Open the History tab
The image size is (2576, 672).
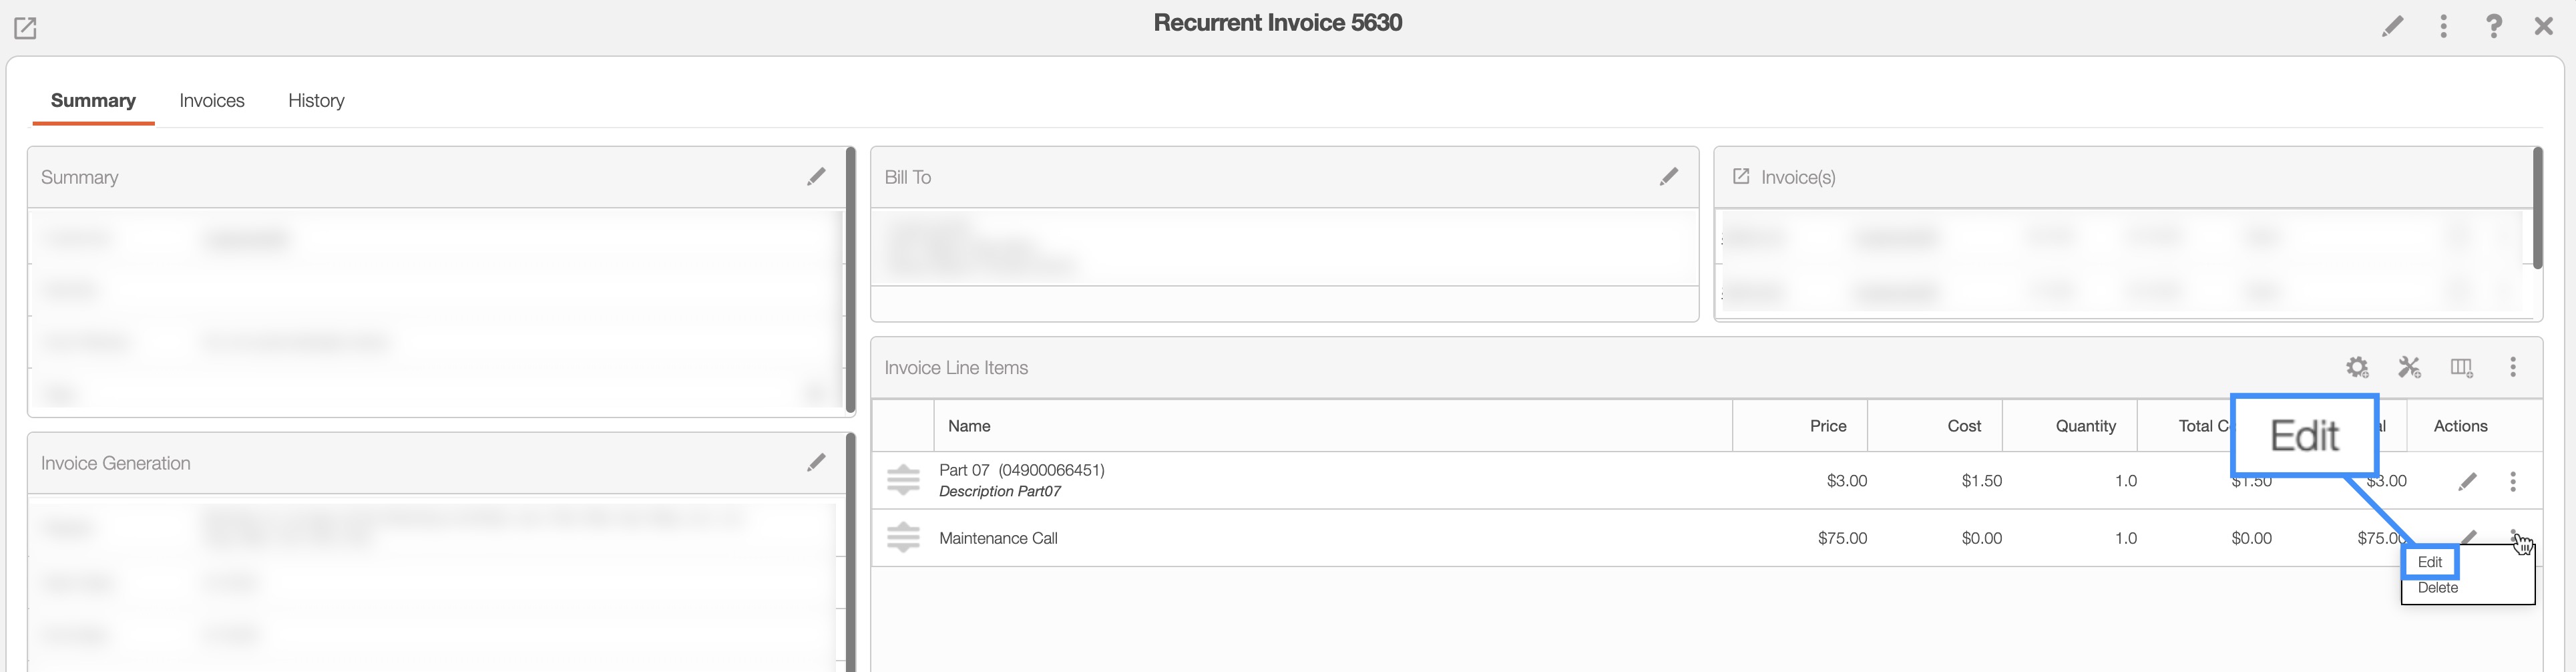tap(316, 101)
